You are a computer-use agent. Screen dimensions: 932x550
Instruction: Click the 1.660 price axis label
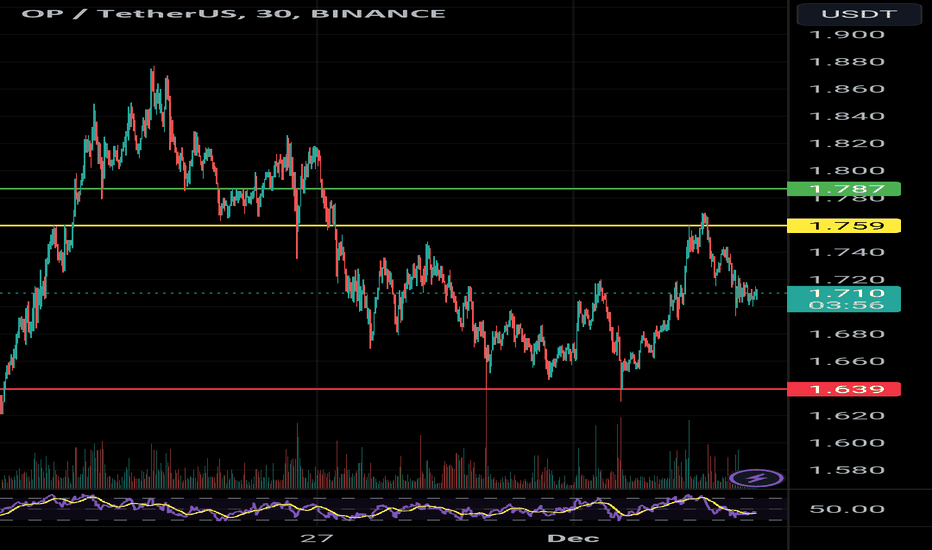[847, 362]
